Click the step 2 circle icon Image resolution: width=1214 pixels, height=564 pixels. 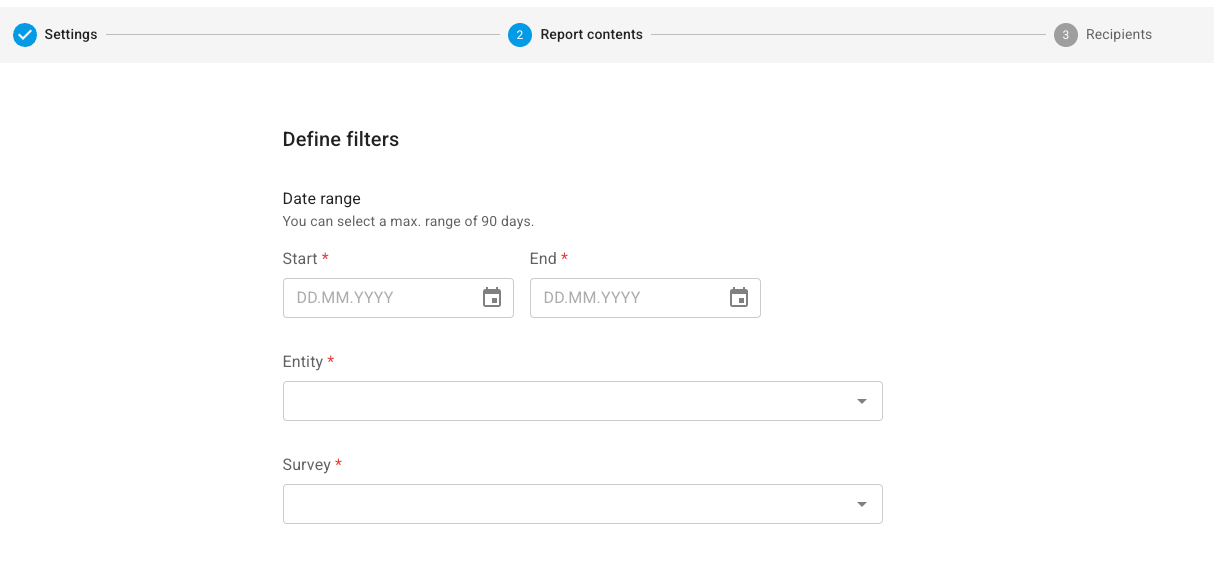point(519,35)
